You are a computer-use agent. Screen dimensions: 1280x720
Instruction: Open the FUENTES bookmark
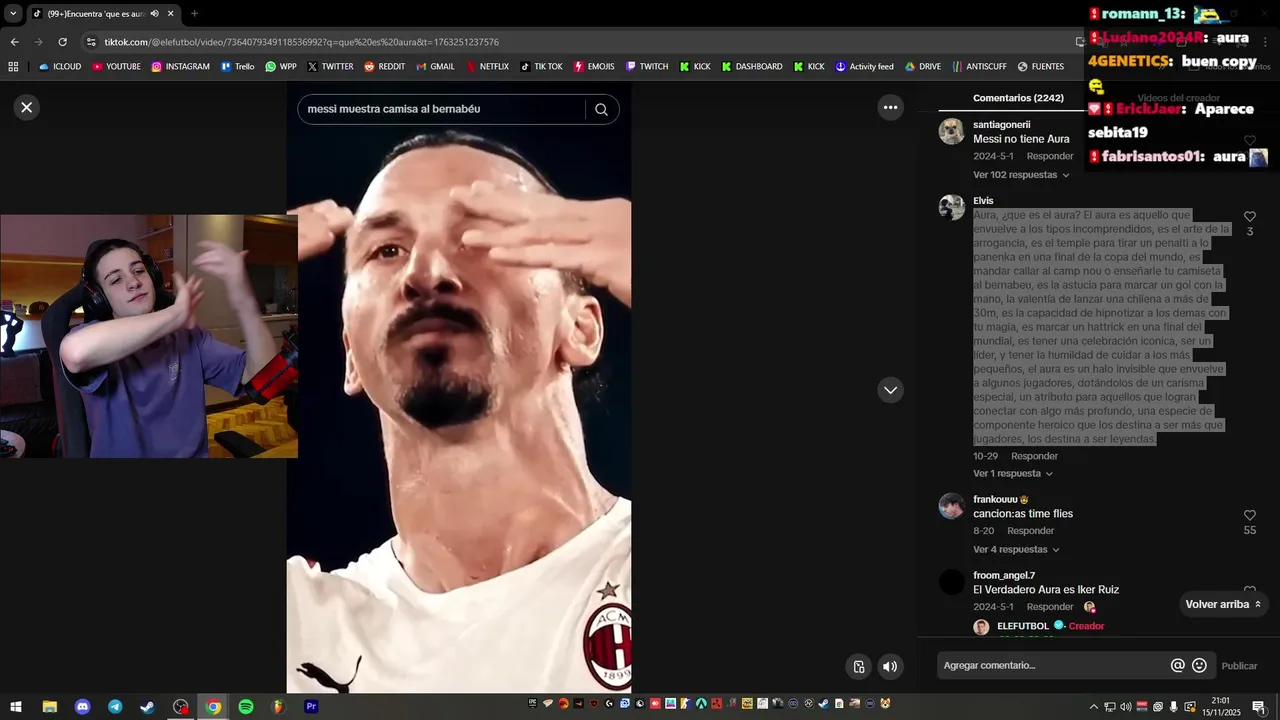[1040, 67]
